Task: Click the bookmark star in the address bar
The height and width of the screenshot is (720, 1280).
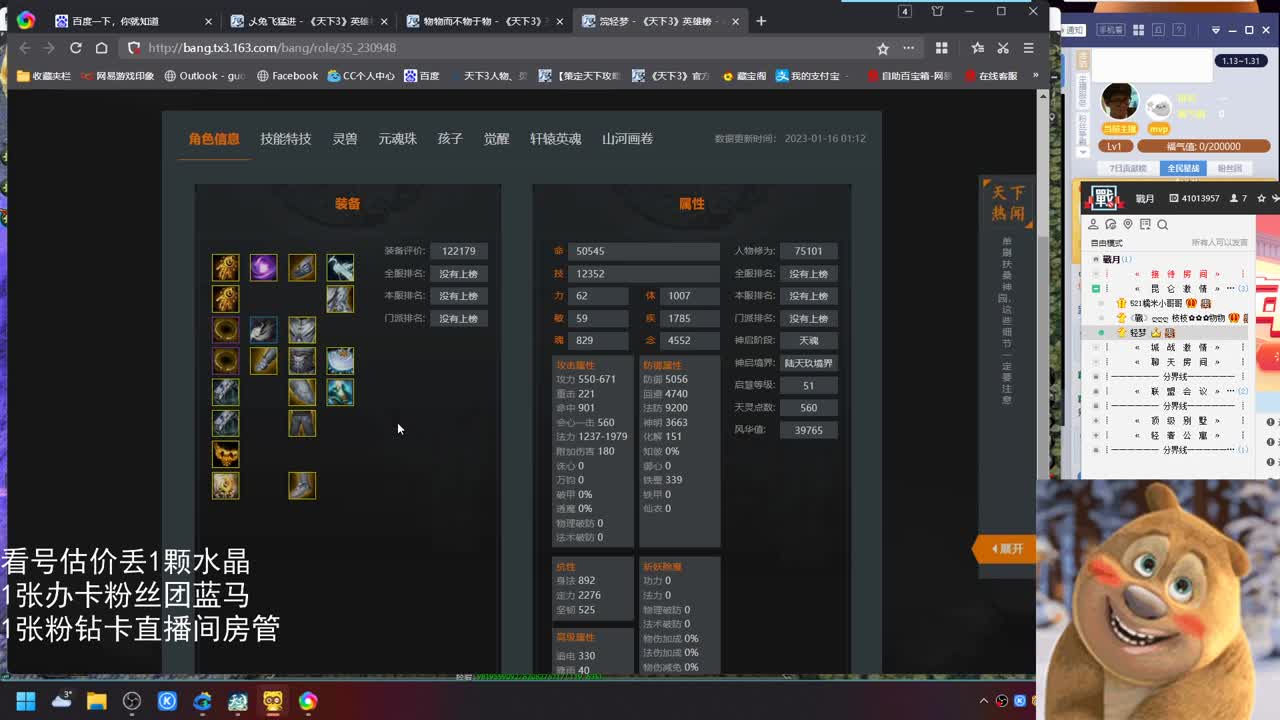Action: (x=883, y=47)
